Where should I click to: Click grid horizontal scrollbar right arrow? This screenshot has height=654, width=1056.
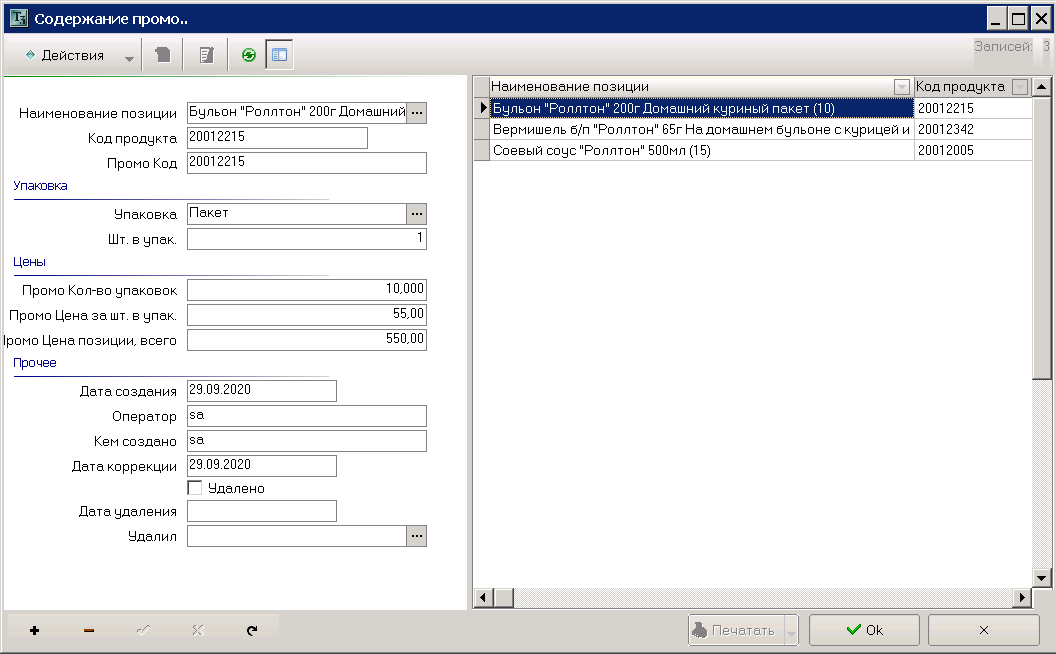[1022, 597]
